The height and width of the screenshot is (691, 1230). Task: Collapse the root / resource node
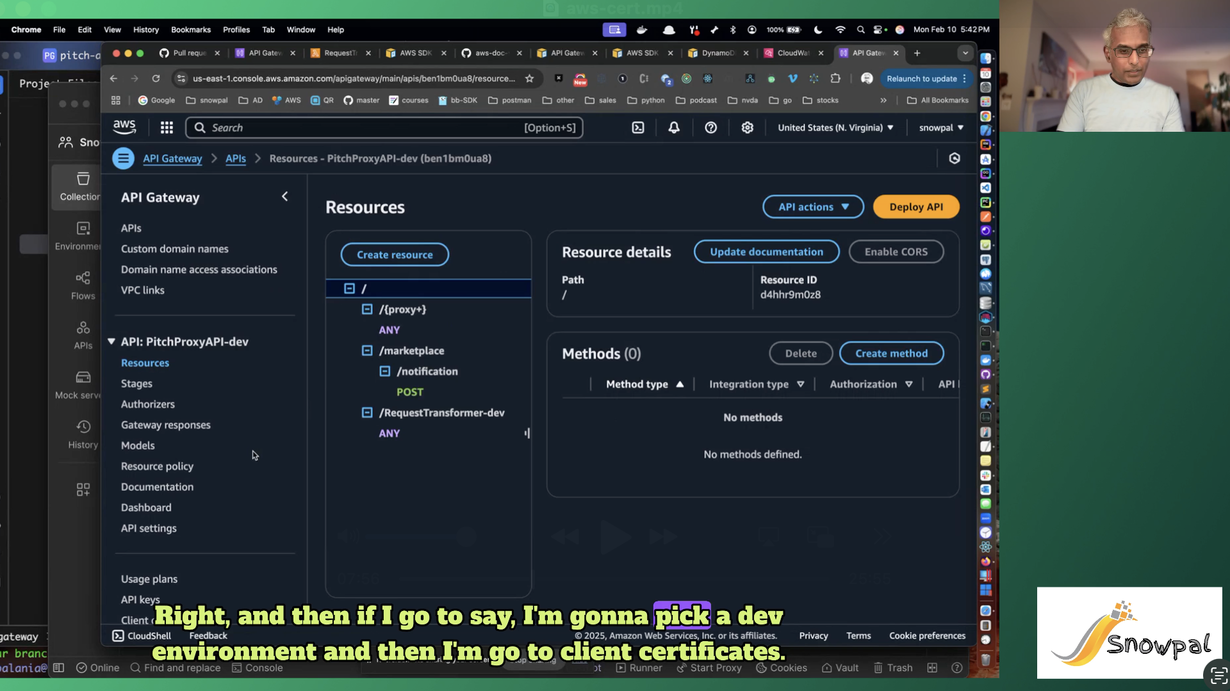click(349, 289)
